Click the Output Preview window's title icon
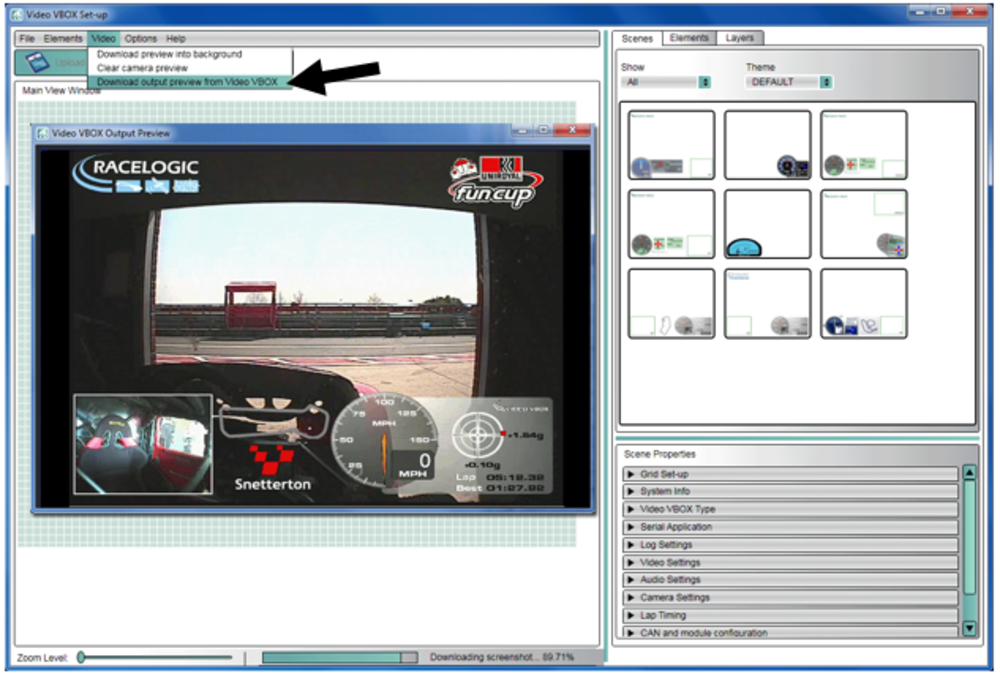 pyautogui.click(x=43, y=133)
